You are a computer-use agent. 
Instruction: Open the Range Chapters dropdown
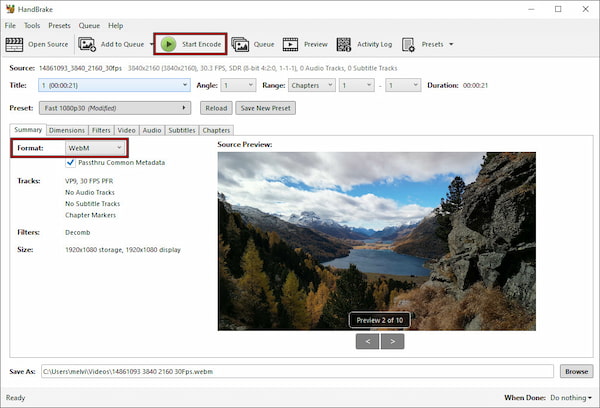pos(311,85)
